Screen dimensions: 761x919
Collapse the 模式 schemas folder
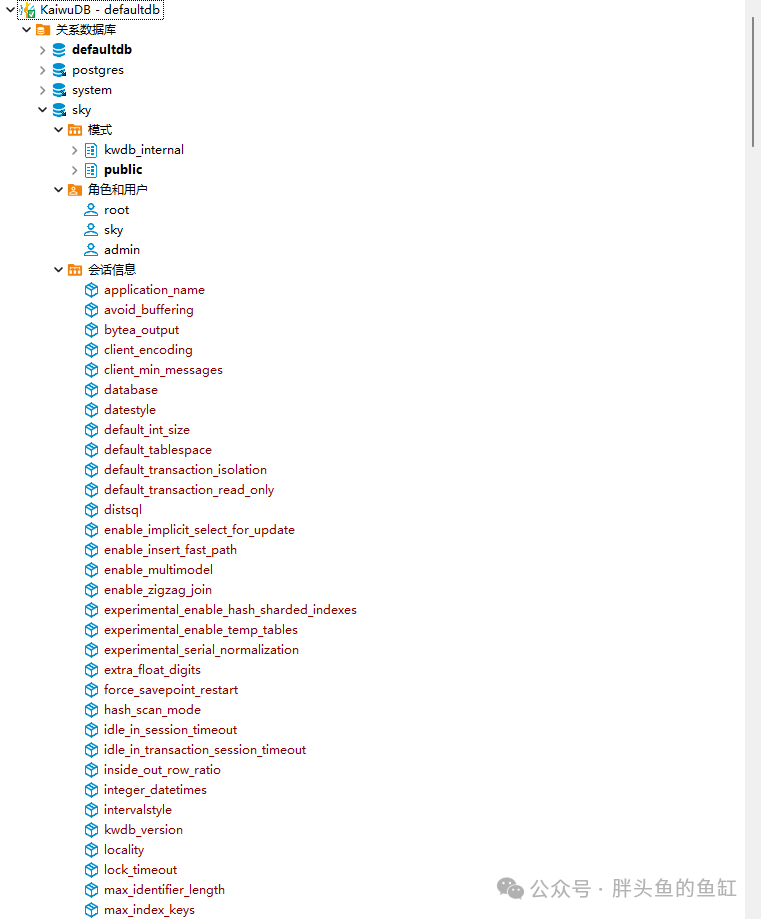click(x=58, y=130)
